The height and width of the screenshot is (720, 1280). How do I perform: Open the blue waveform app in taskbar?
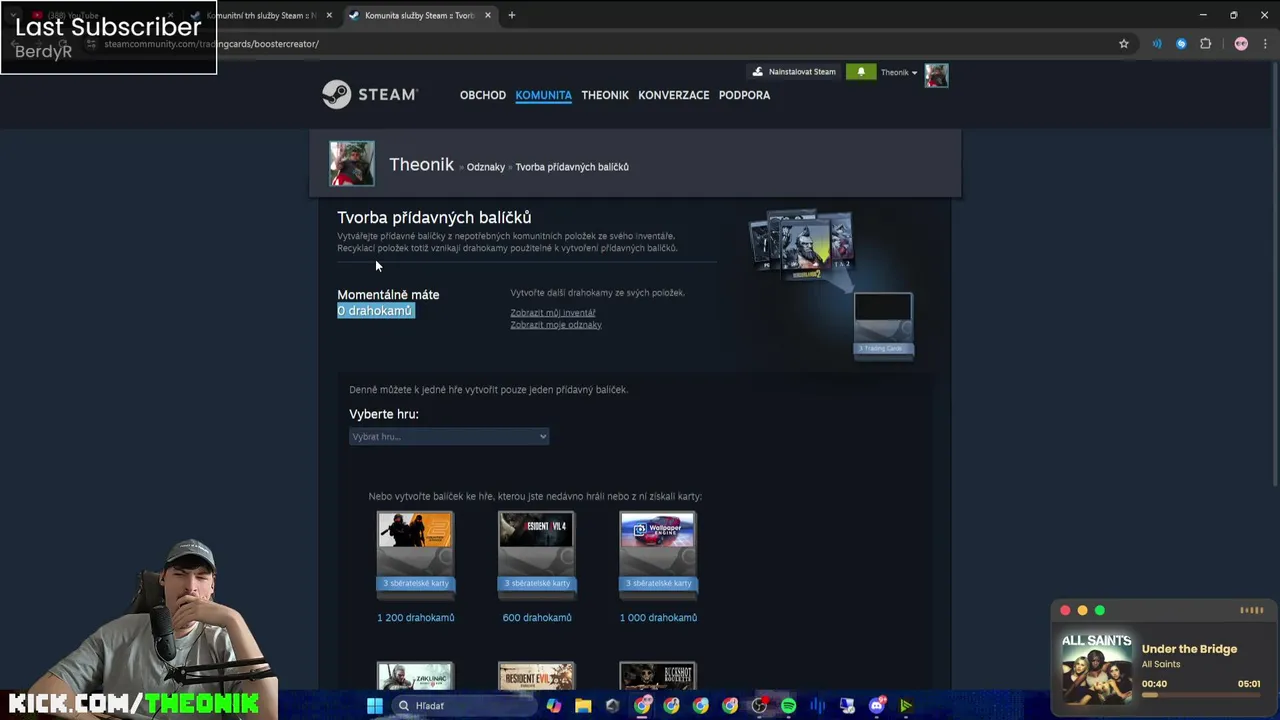(x=818, y=706)
